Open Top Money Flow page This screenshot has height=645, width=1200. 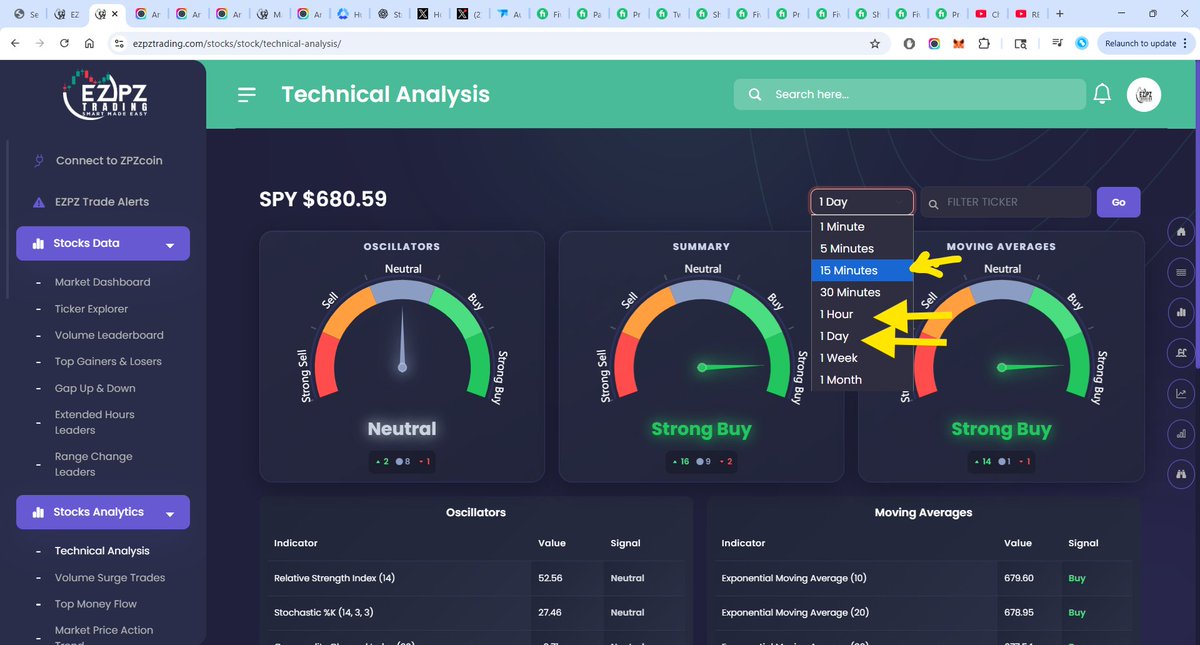96,604
